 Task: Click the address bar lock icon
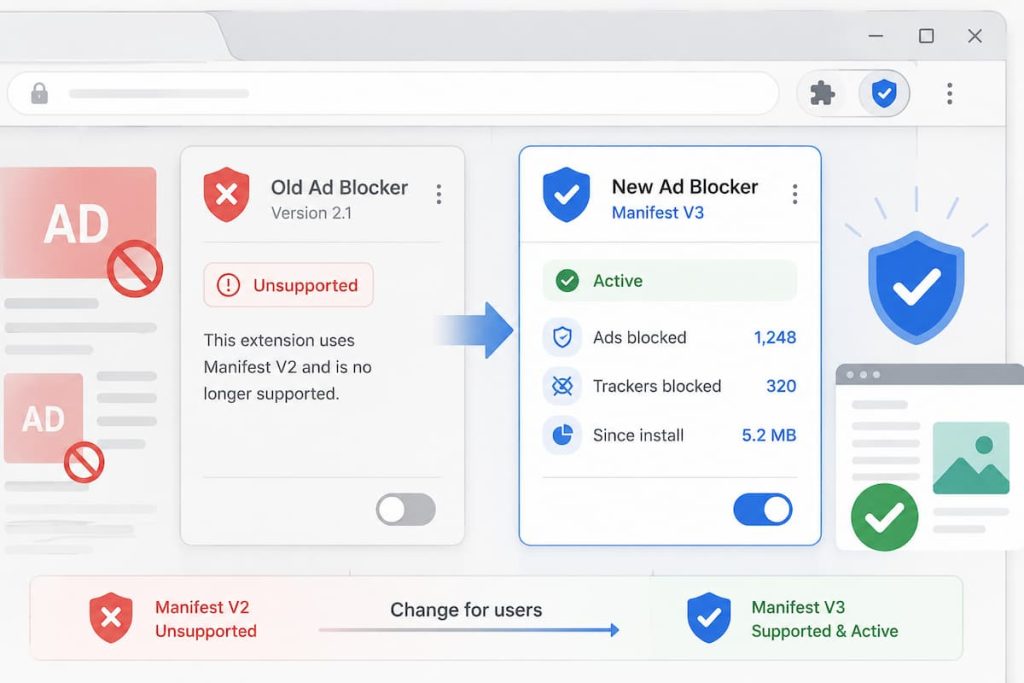39,93
